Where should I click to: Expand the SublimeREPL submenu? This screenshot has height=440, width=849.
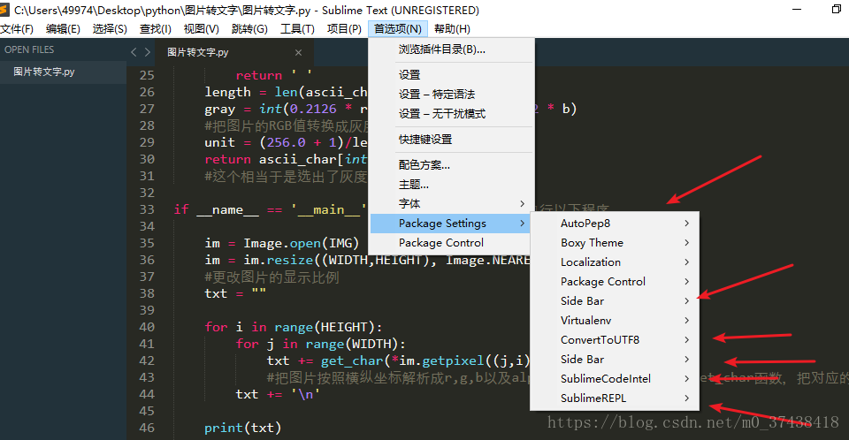click(x=615, y=398)
